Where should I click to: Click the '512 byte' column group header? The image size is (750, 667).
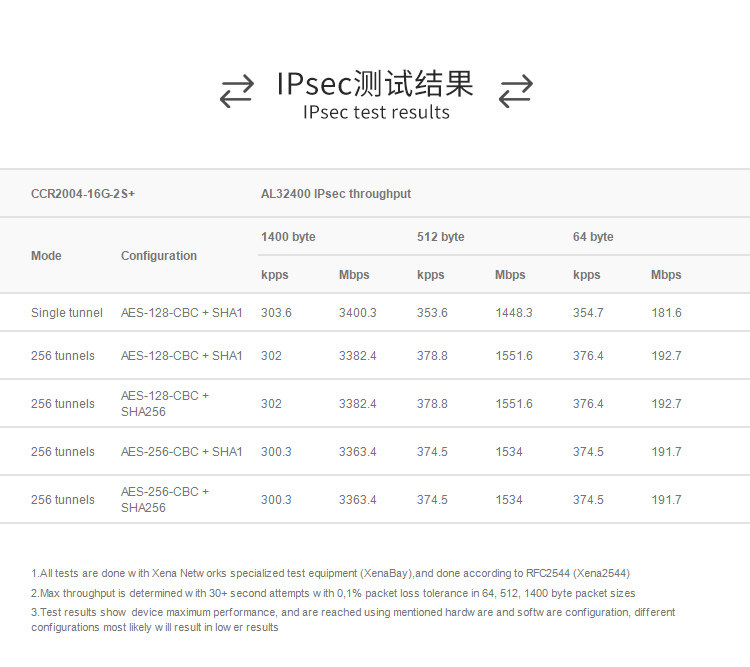(441, 237)
